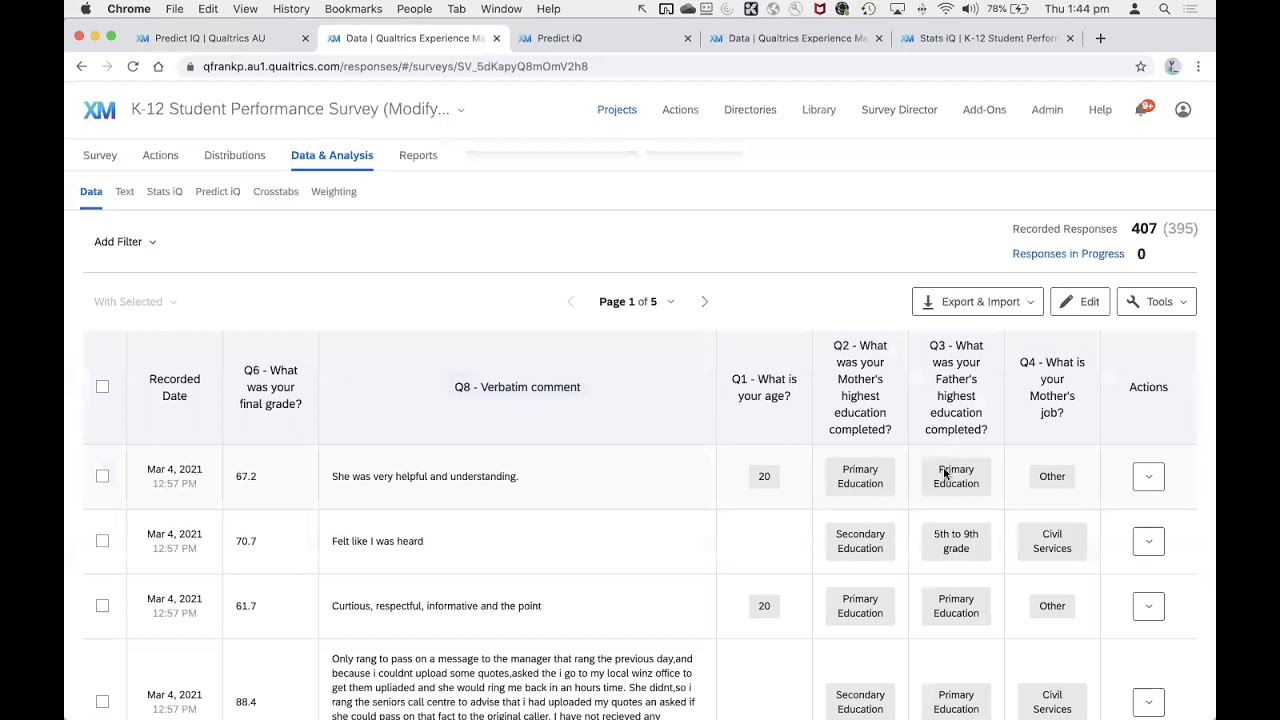Go to the next responses page
Image resolution: width=1280 pixels, height=720 pixels.
(x=704, y=301)
